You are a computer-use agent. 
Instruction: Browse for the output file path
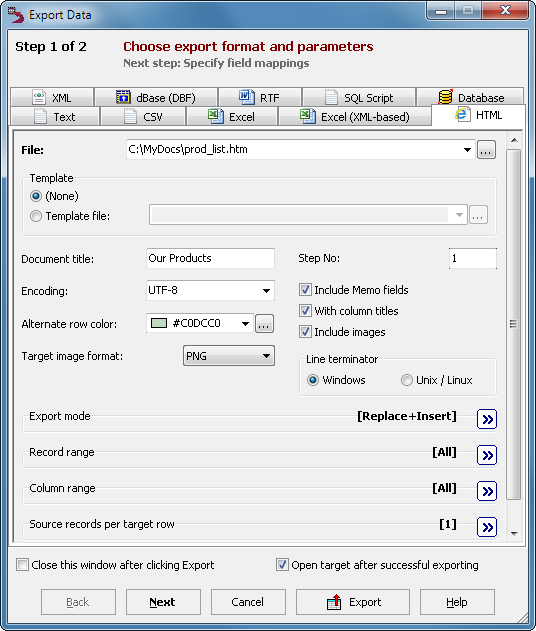click(x=486, y=150)
